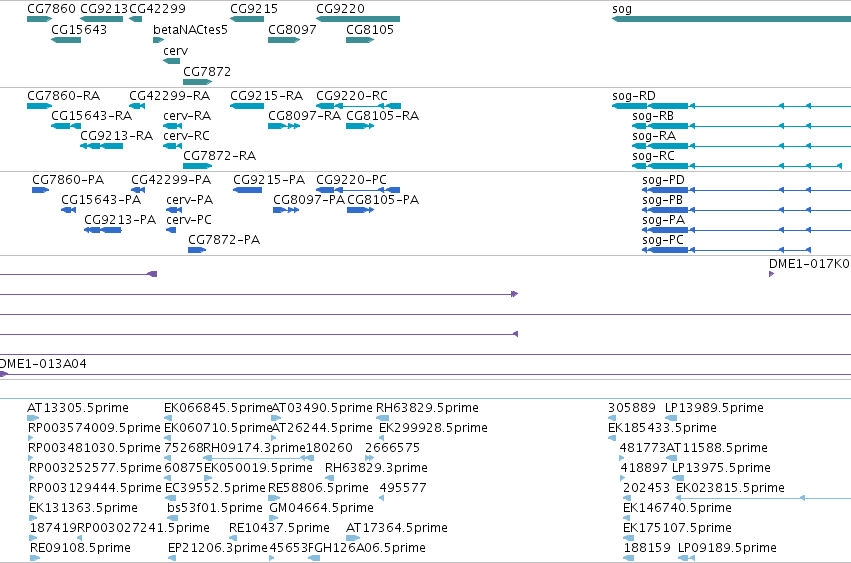The image size is (851, 563).
Task: Click the CG7872-PA protein label
Action: 224,241
